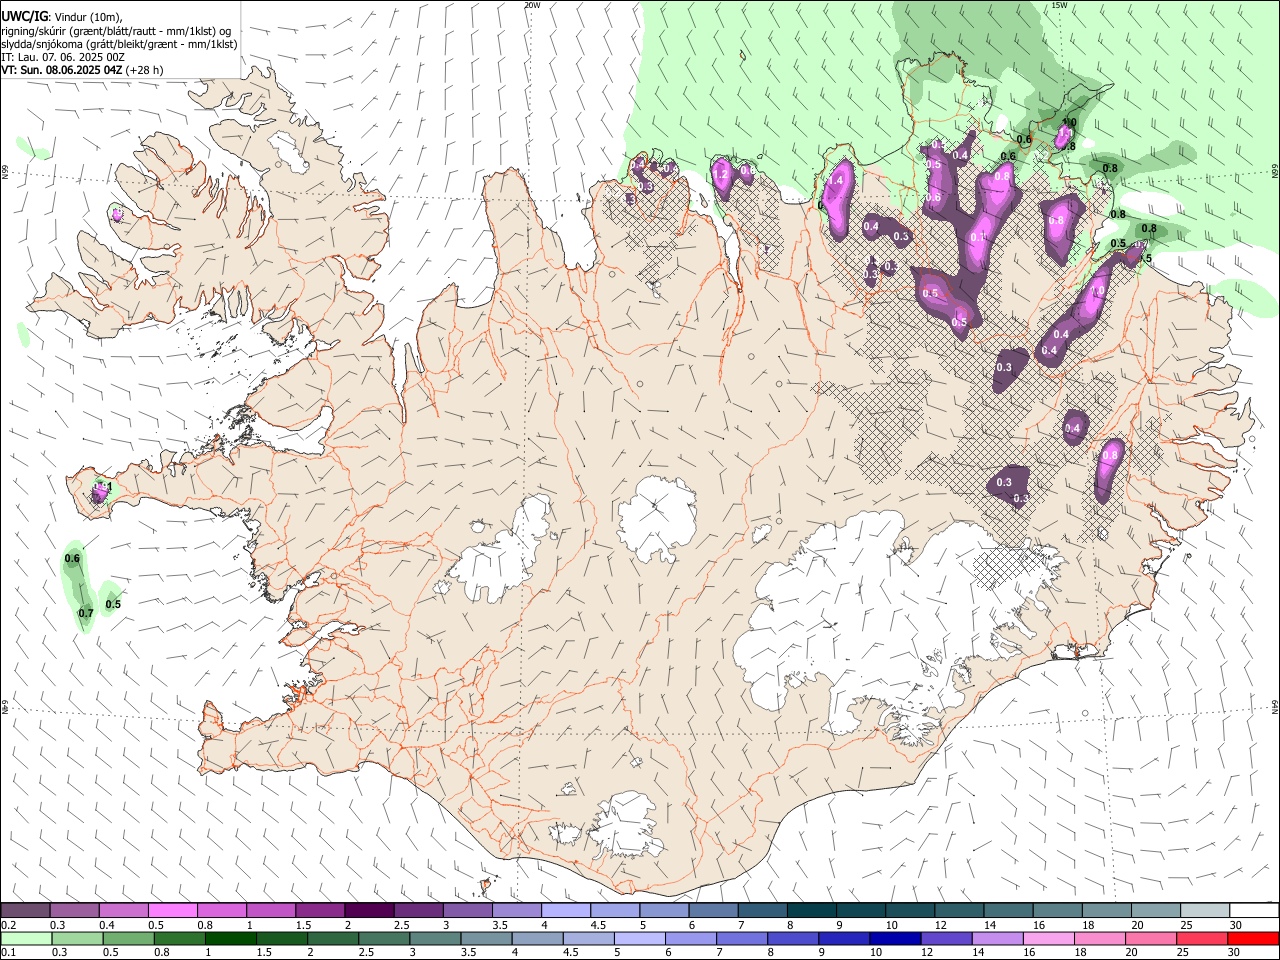Click the 'IT: Lau. 07. 06. 2025 00Z' line

pyautogui.click(x=63, y=57)
